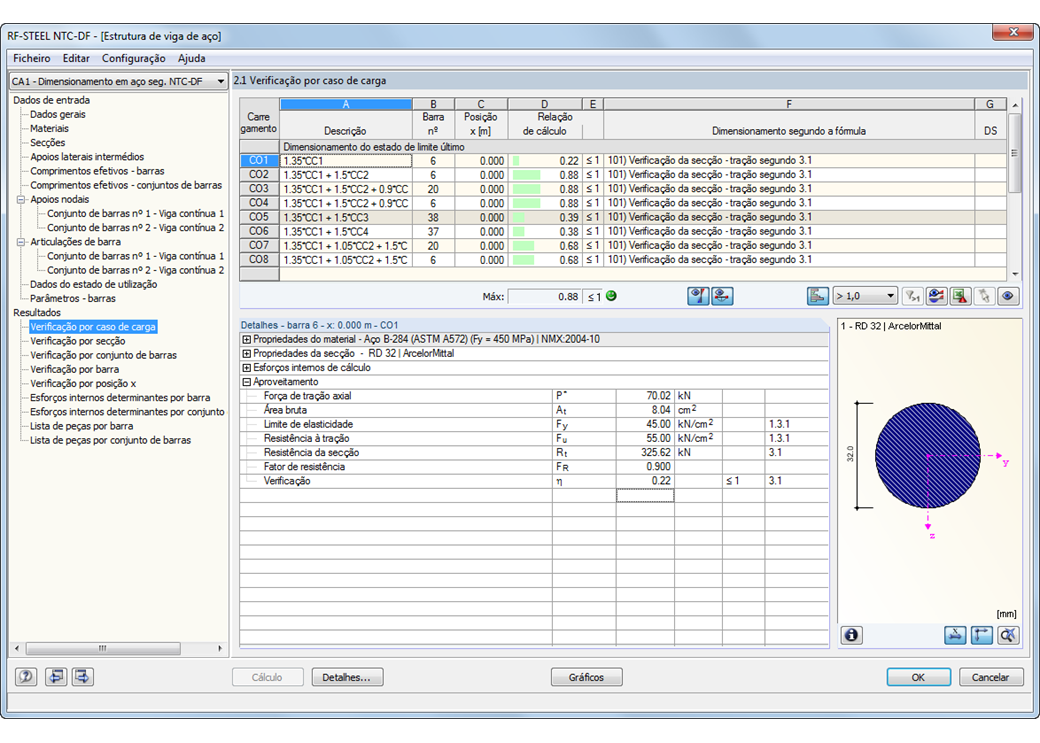Expand Esforços internos de cálculo row
The height and width of the screenshot is (743, 1040).
coord(247,368)
